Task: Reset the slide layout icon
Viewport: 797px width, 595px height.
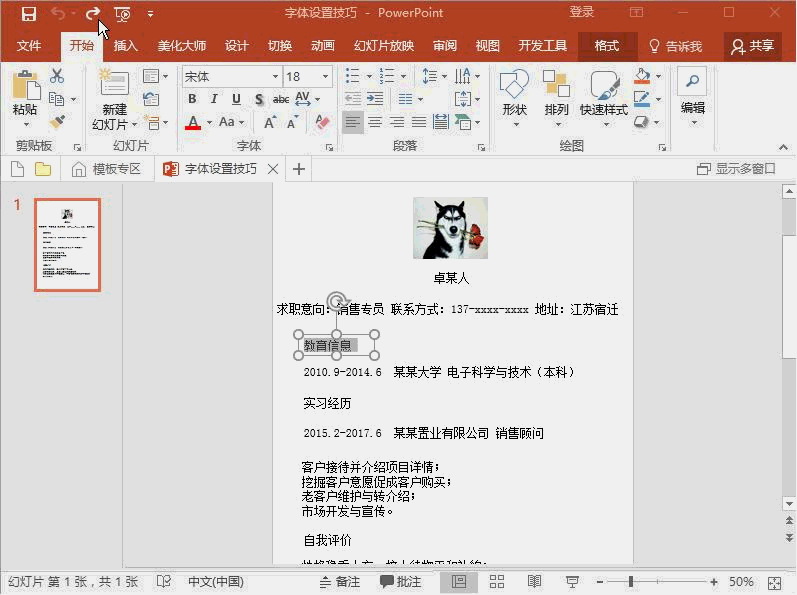Action: (x=151, y=99)
